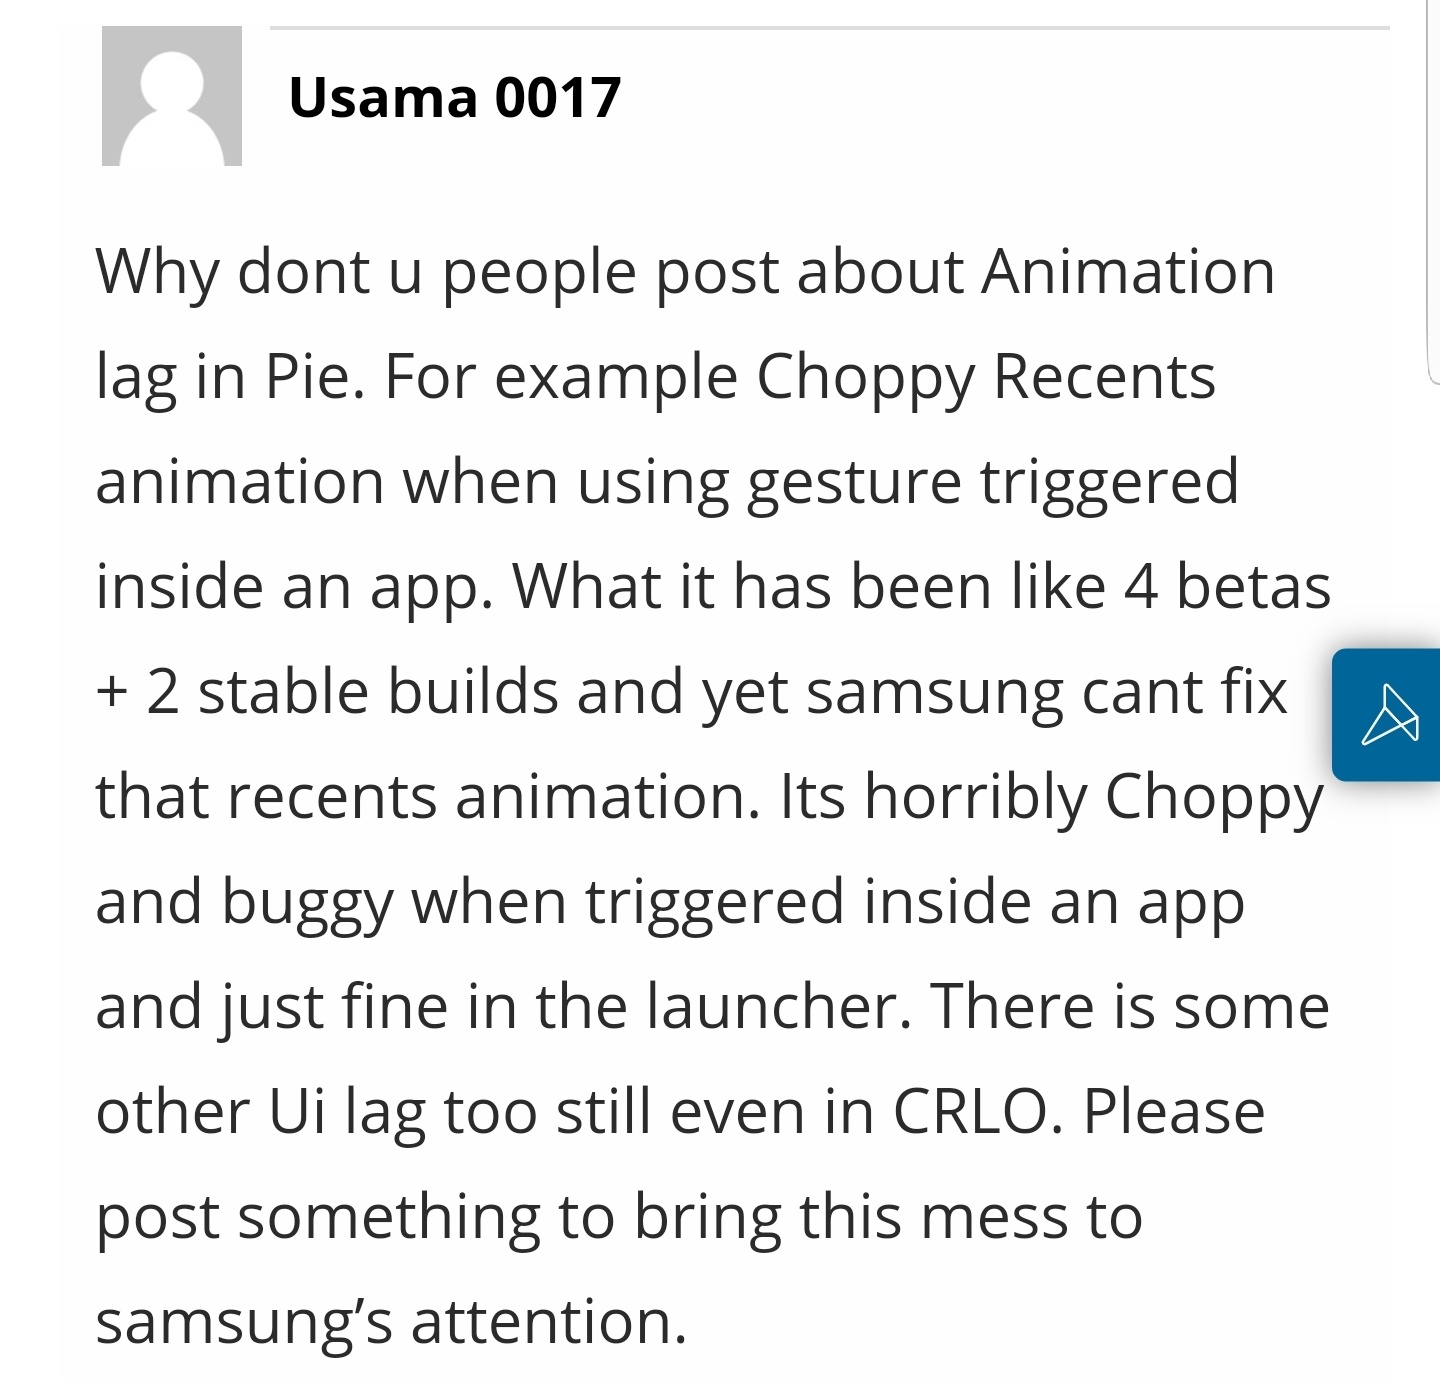Image resolution: width=1440 pixels, height=1382 pixels.
Task: Click the word "Animation" in first comment line
Action: (x=1127, y=272)
